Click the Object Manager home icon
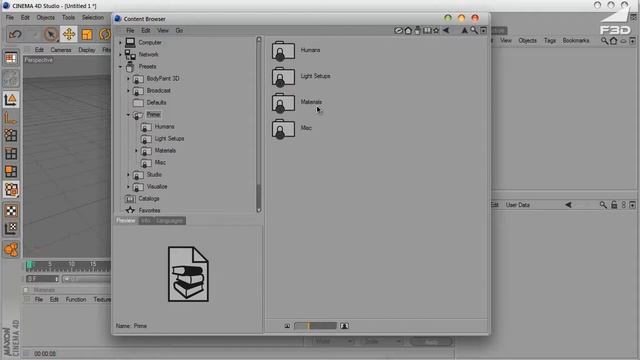 pyautogui.click(x=613, y=41)
